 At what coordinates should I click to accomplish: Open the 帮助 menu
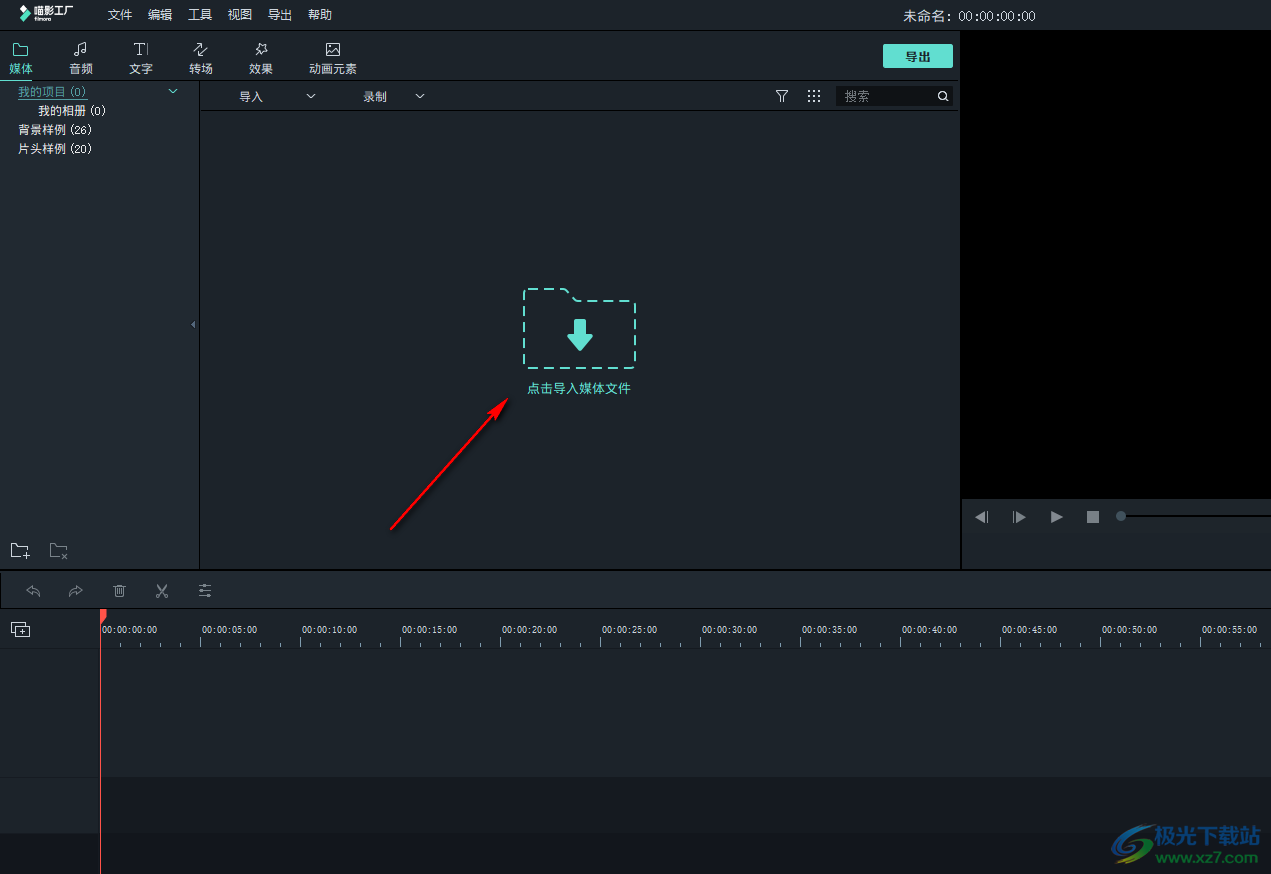(320, 15)
